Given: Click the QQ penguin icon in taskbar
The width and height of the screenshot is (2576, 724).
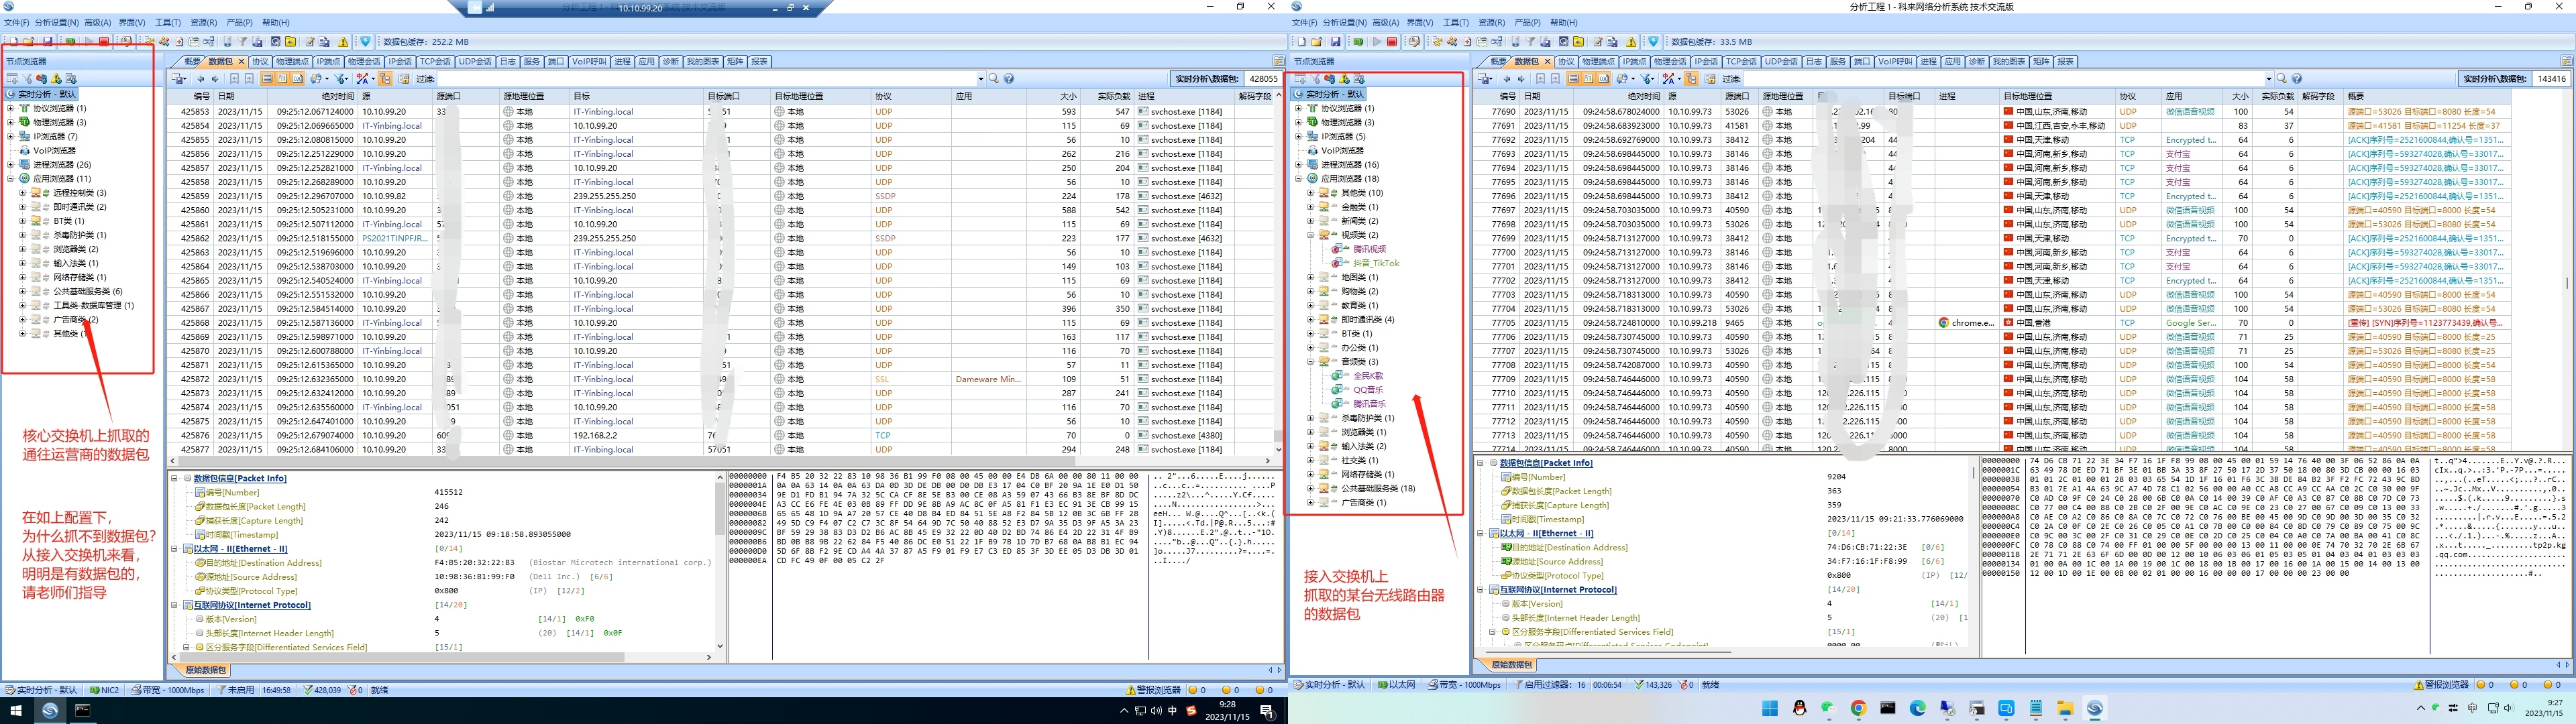Looking at the screenshot, I should (1799, 708).
